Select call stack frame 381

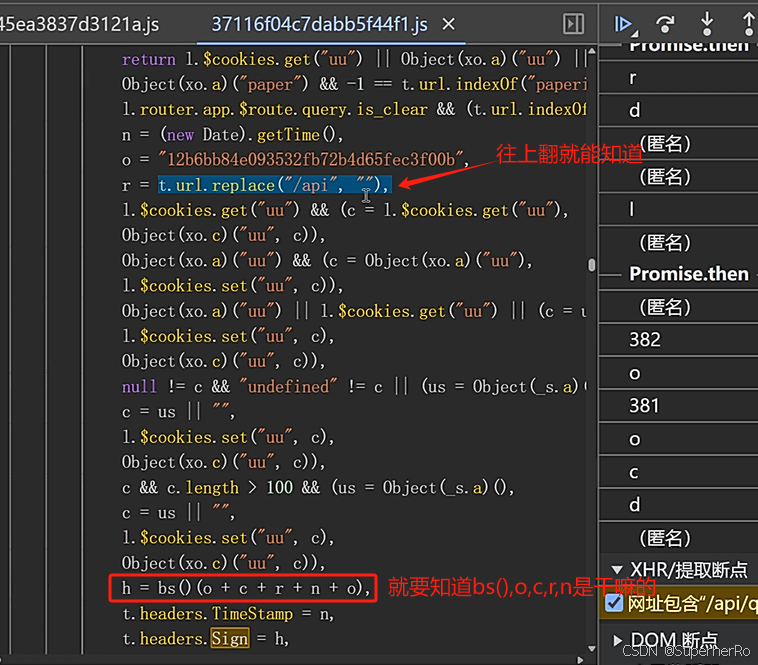[678, 406]
